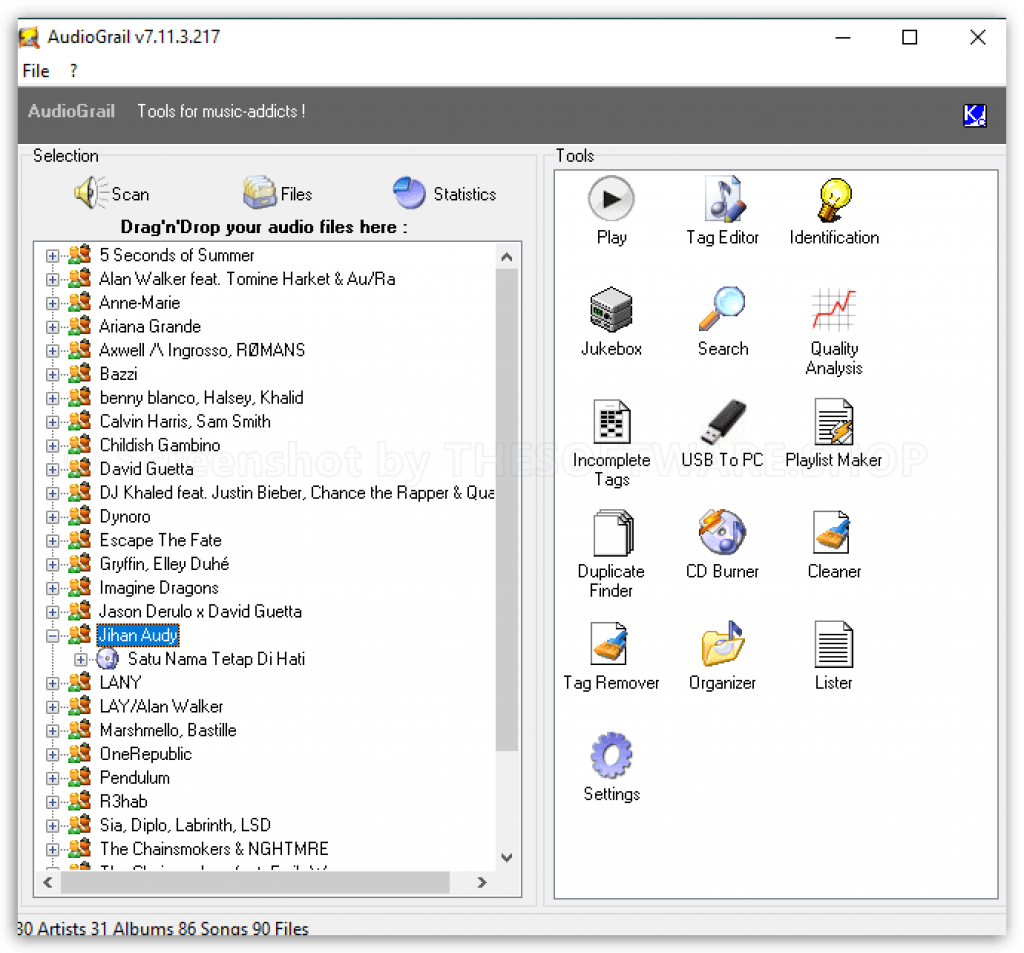Click the Files button
Image resolution: width=1024 pixels, height=953 pixels.
tap(278, 193)
